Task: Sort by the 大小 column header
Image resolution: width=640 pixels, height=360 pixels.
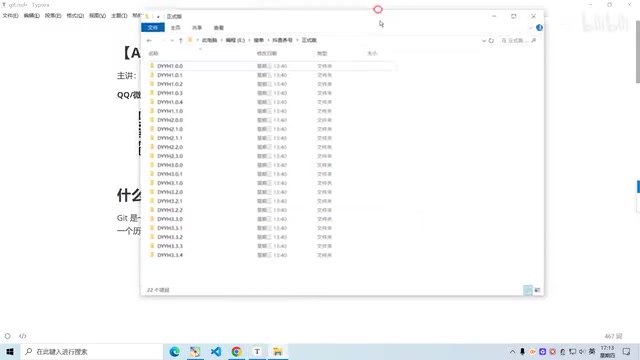Action: (x=372, y=53)
